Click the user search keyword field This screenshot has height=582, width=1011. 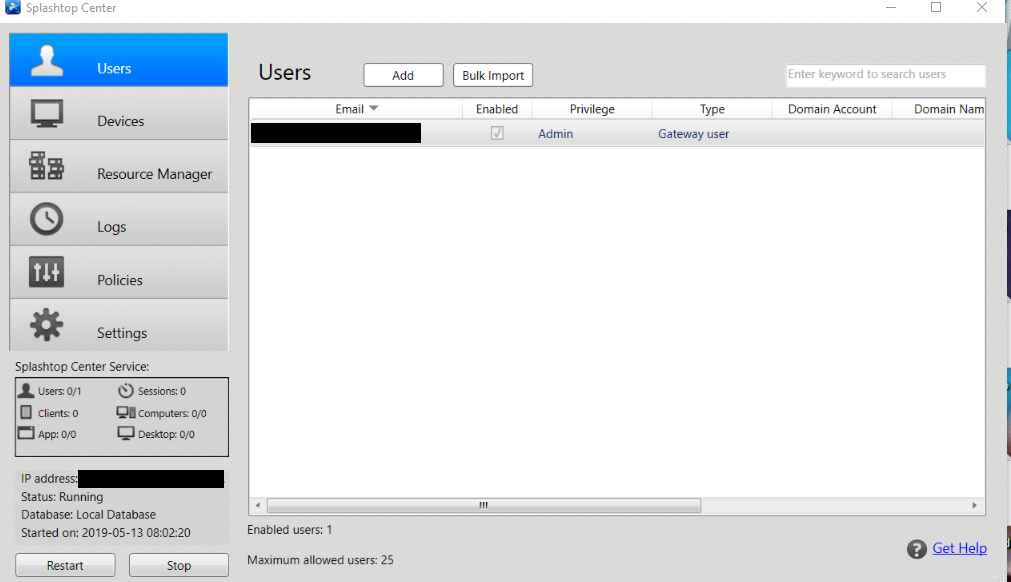click(x=884, y=74)
